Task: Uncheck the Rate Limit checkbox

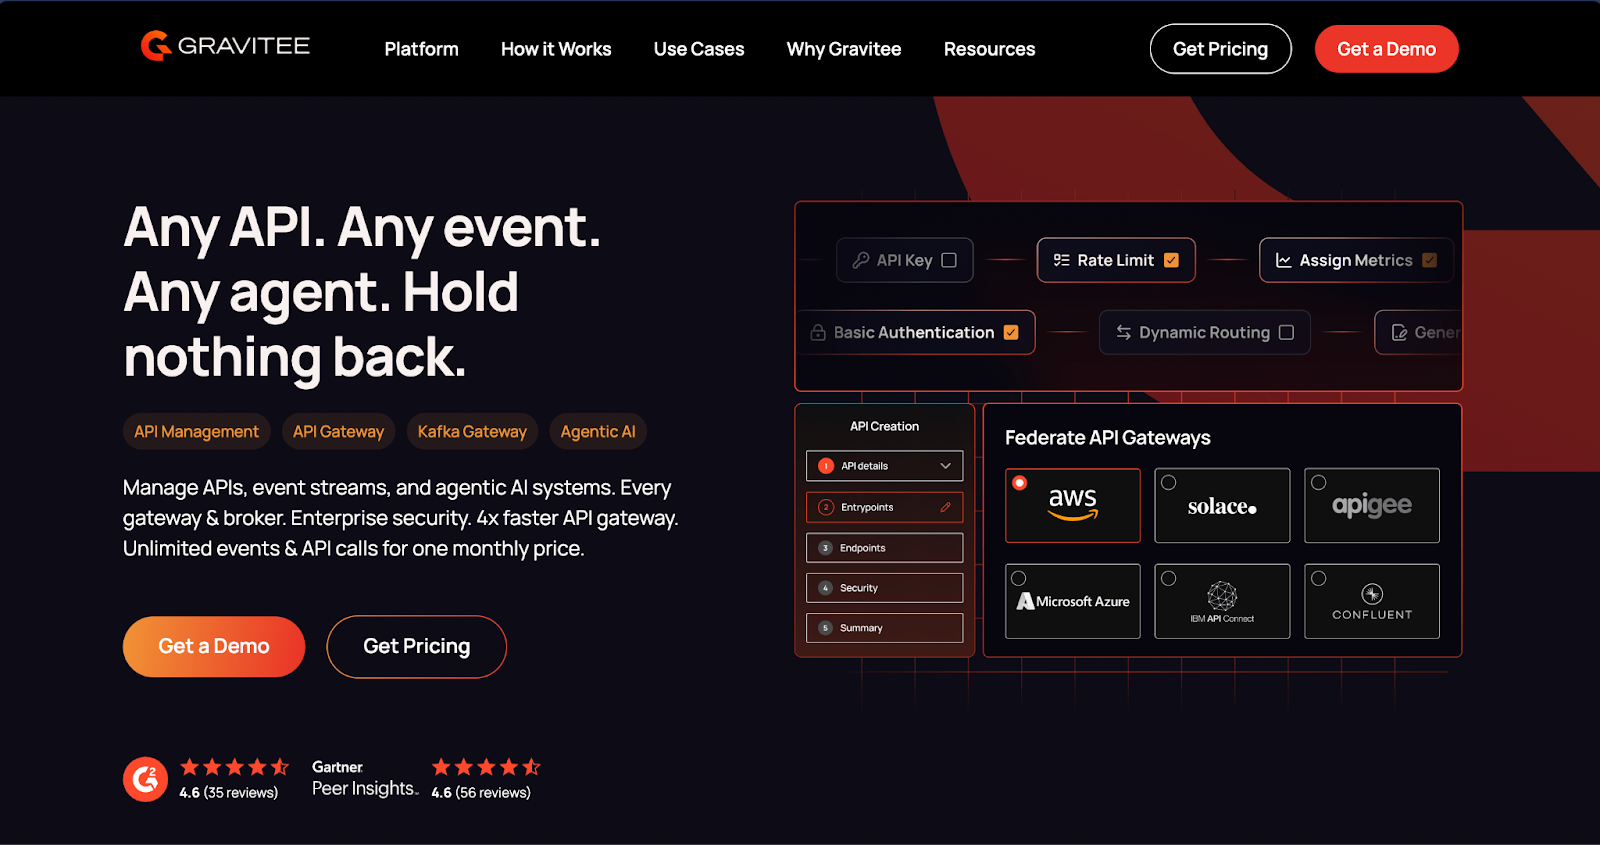Action: tap(1171, 260)
